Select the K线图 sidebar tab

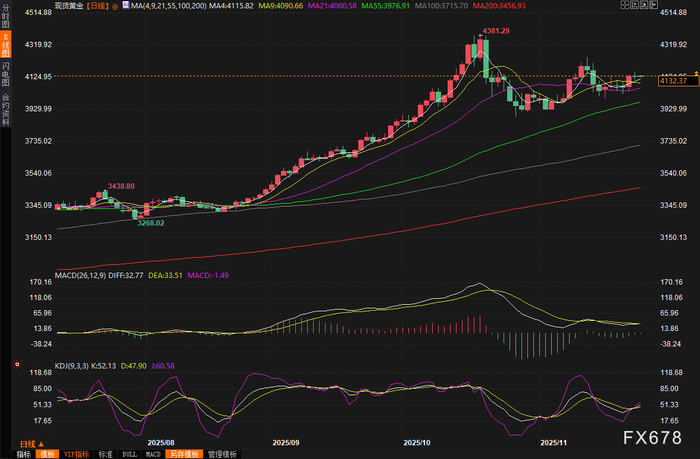click(5, 45)
